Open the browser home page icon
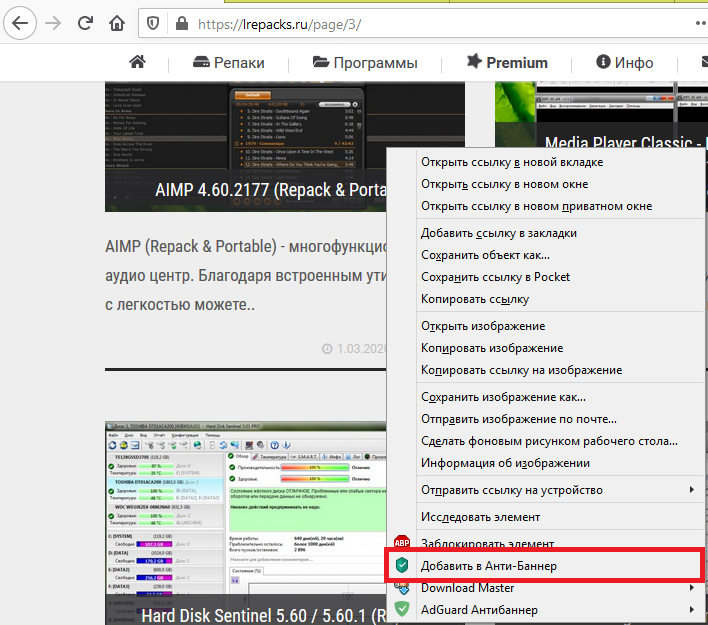The height and width of the screenshot is (625, 708). click(117, 23)
